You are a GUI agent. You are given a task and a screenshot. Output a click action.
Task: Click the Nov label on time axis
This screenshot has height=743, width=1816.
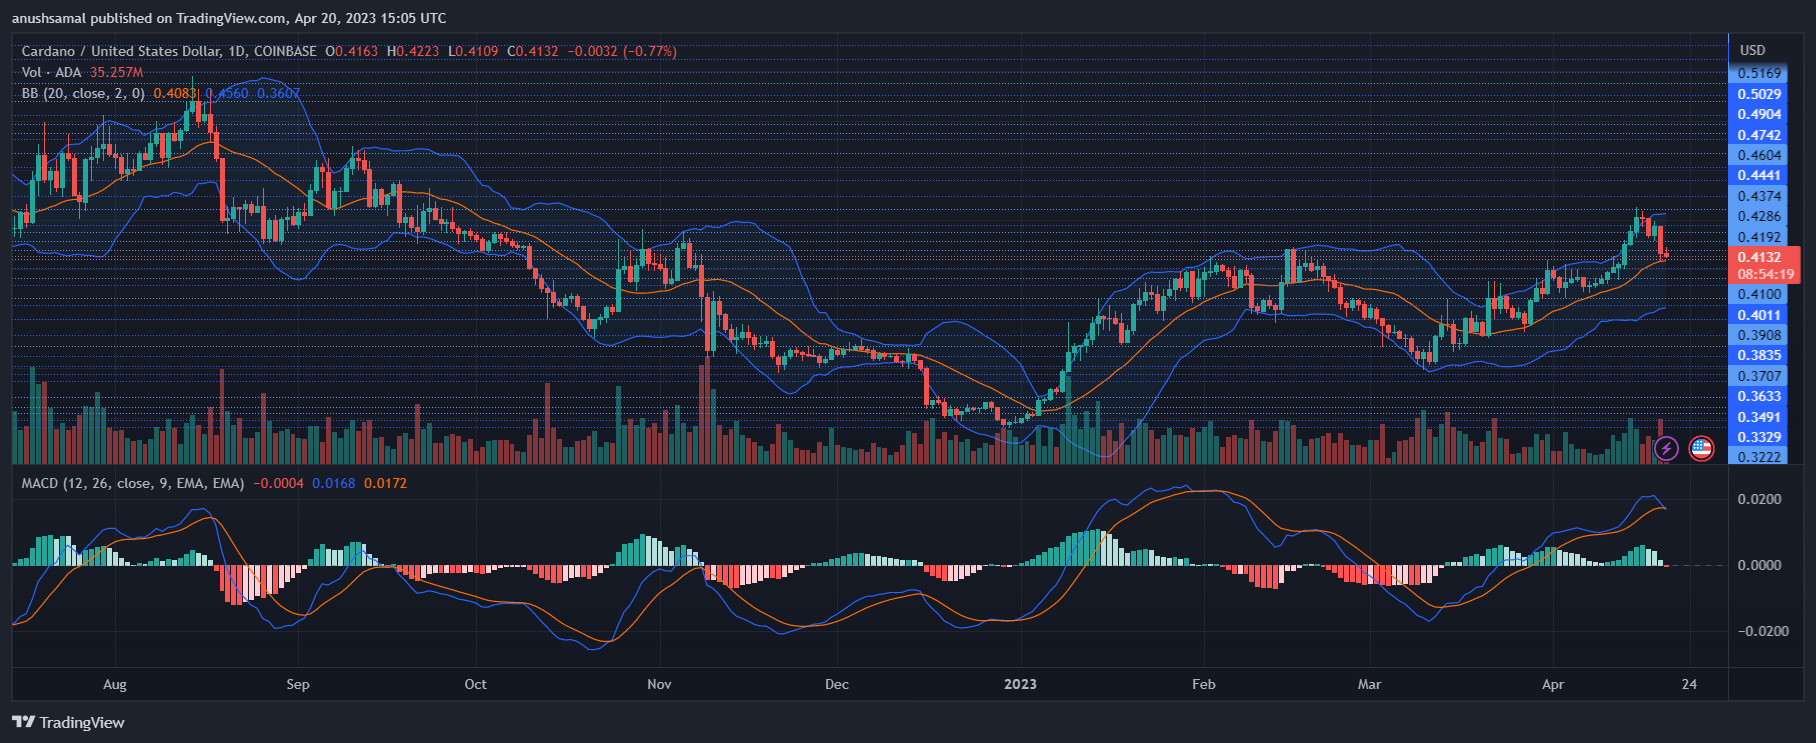tap(659, 684)
